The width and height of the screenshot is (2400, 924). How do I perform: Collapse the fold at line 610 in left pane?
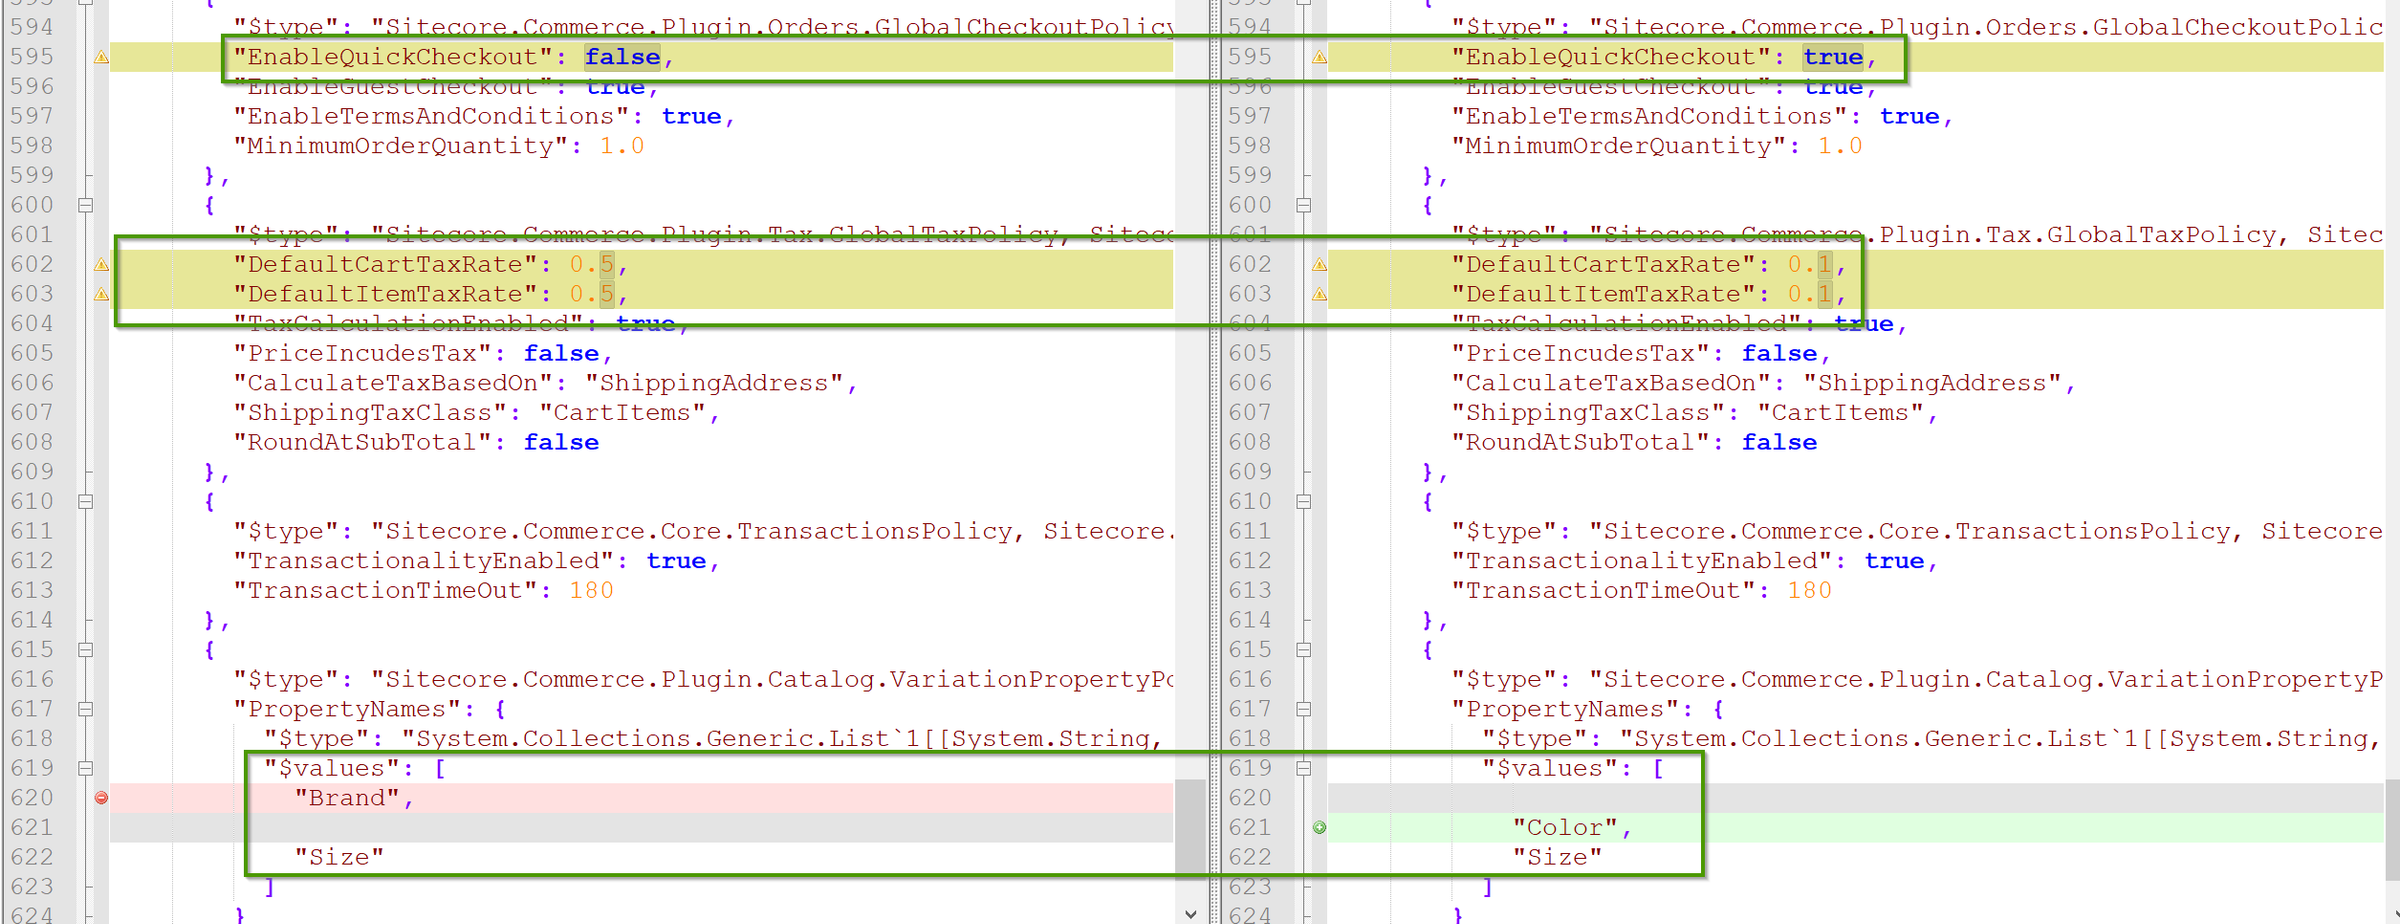click(86, 502)
